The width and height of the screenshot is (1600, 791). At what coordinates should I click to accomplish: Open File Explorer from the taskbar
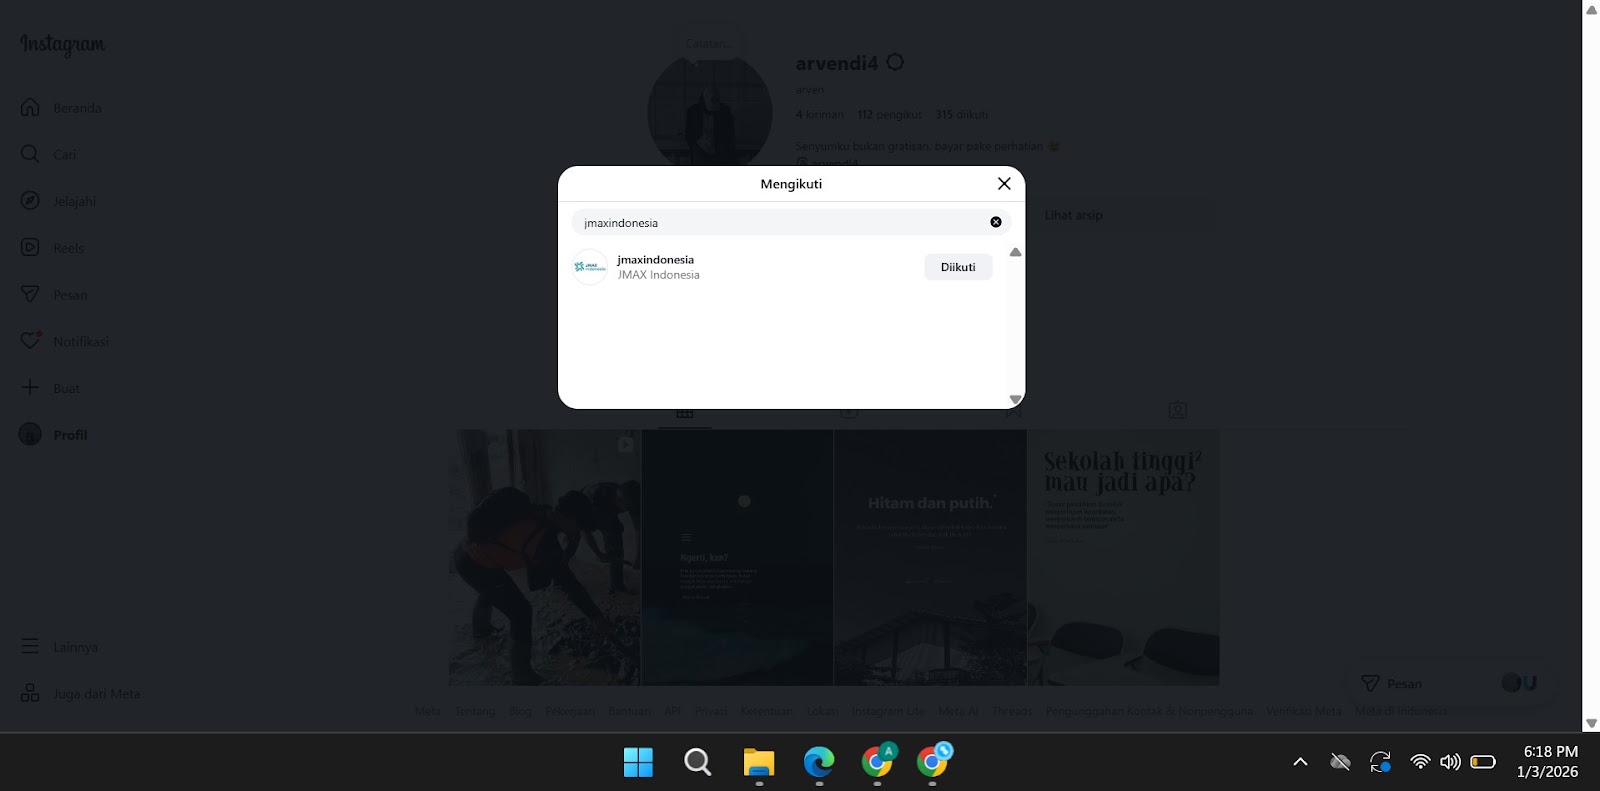[759, 763]
